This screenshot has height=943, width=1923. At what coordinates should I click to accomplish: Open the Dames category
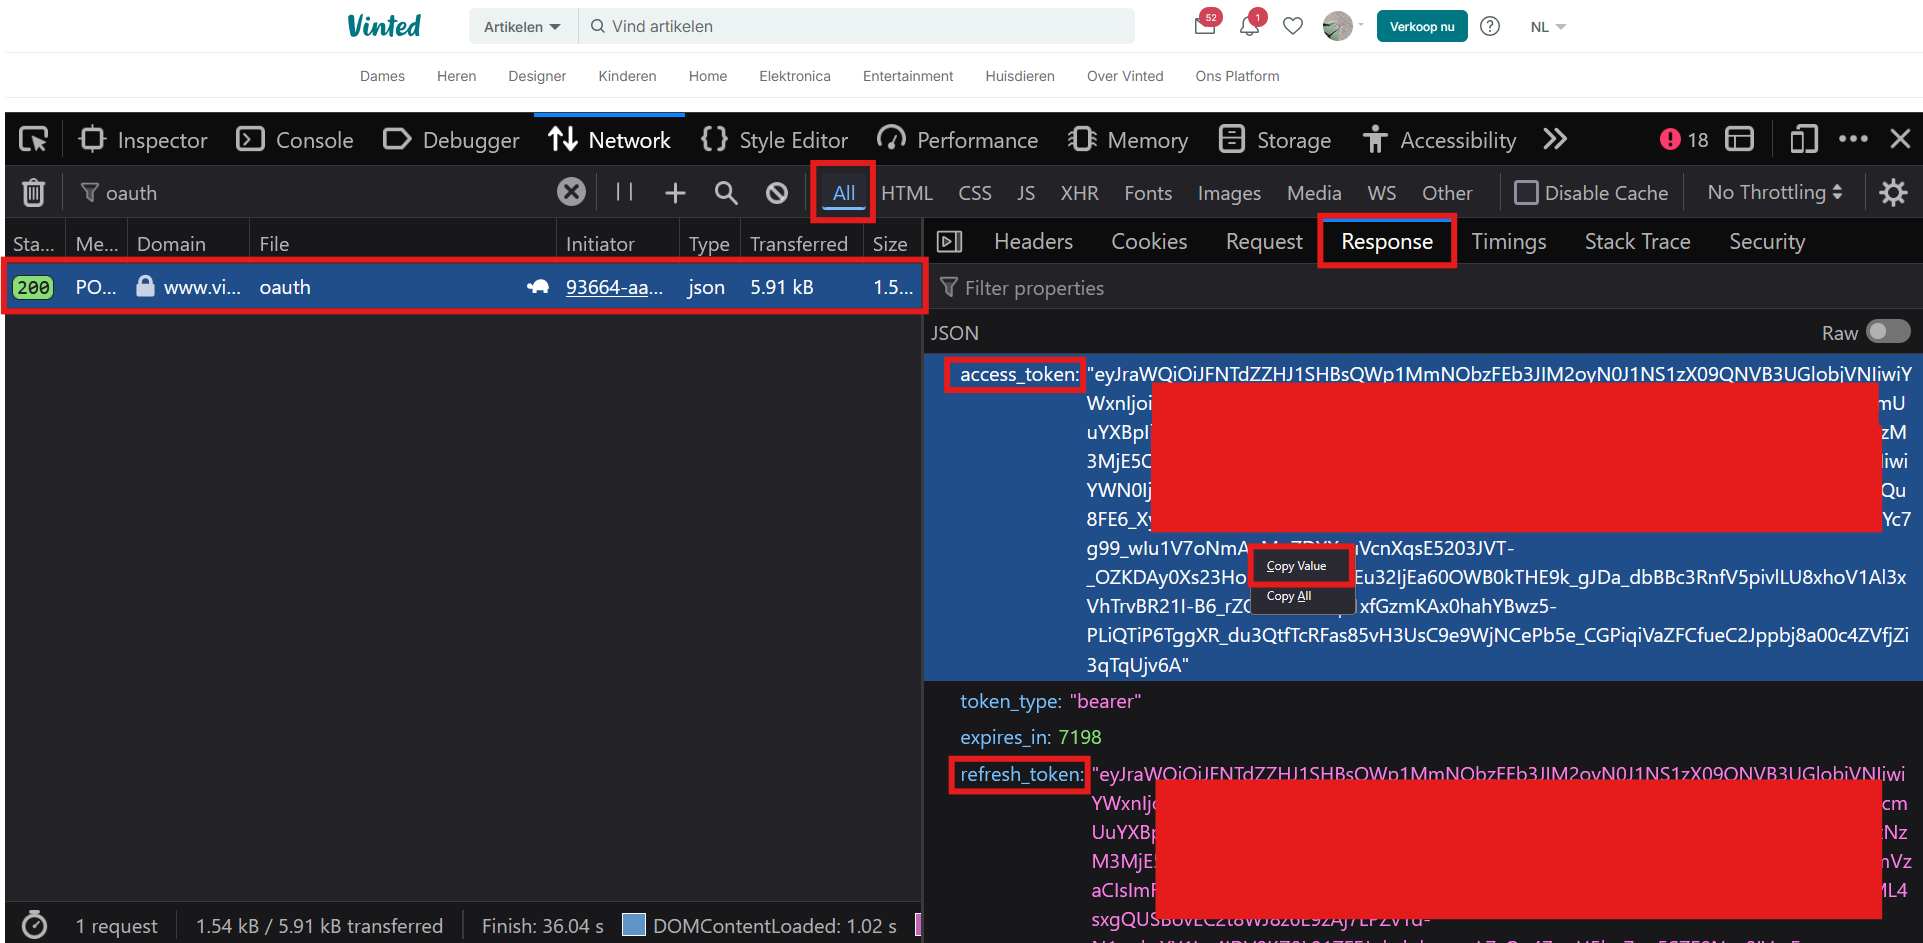tap(382, 76)
